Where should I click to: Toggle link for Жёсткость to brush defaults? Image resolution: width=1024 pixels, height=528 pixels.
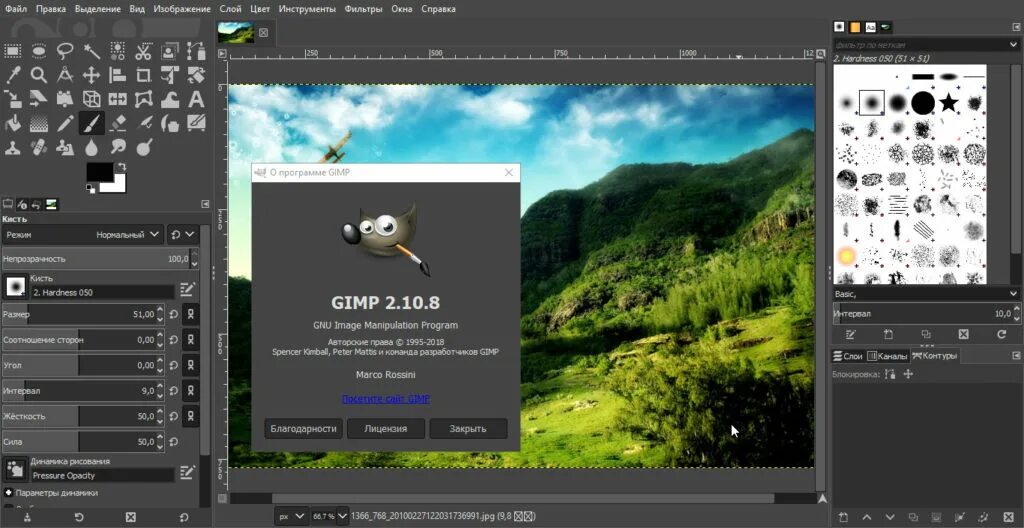point(191,416)
